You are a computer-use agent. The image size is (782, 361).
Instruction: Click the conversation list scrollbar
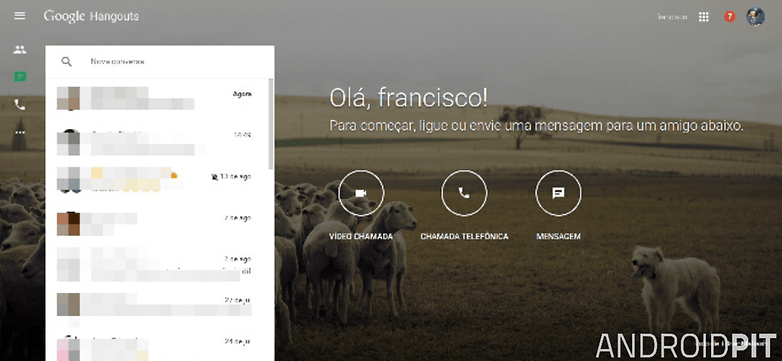click(271, 123)
